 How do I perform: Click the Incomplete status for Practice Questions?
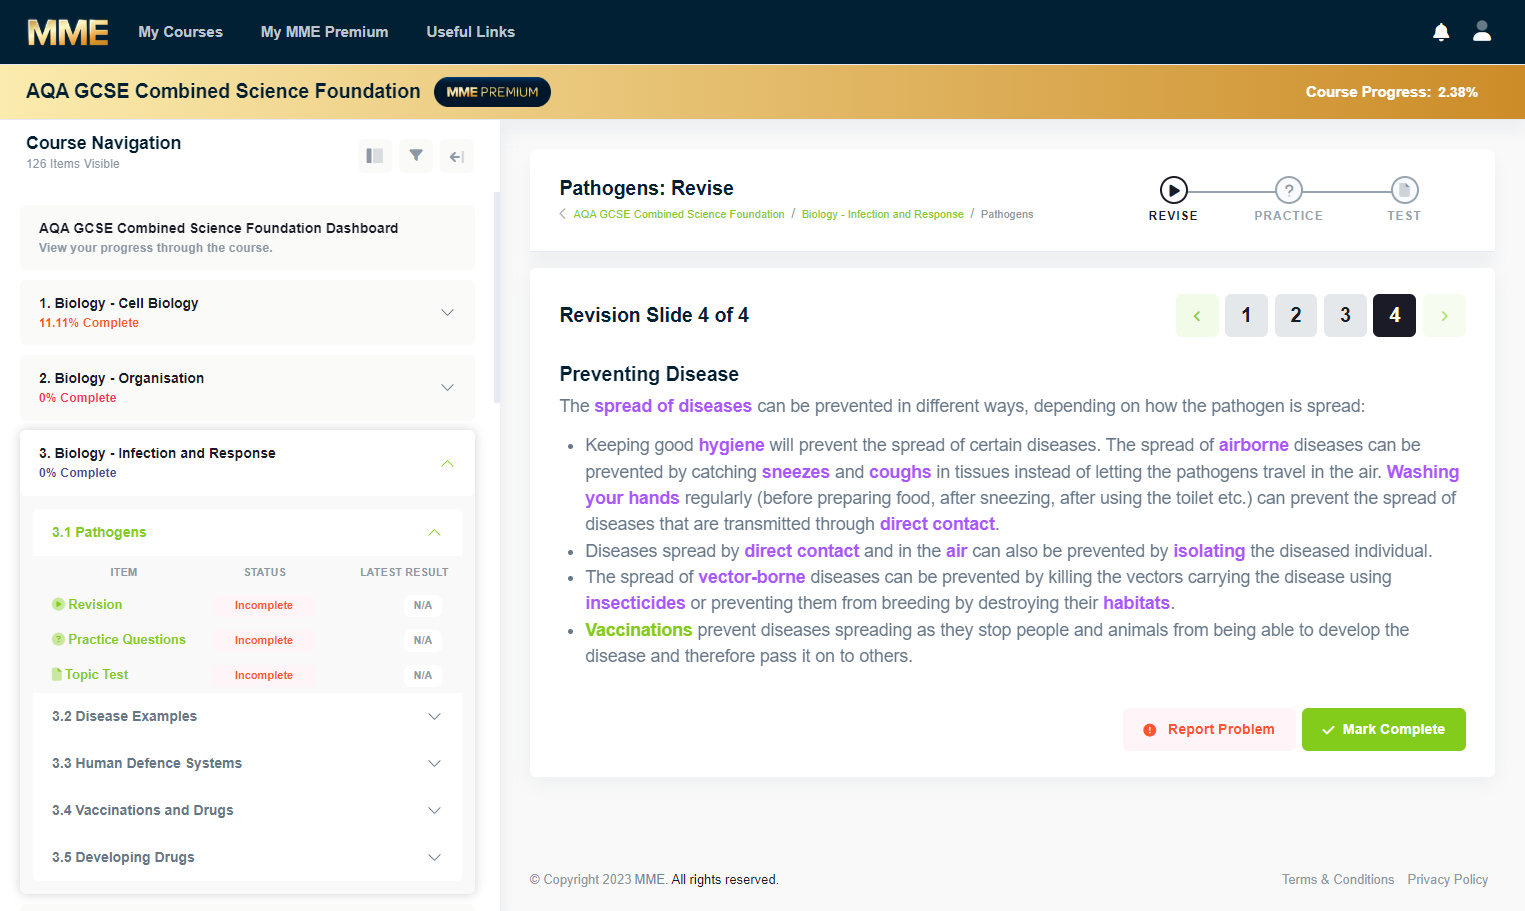[264, 641]
